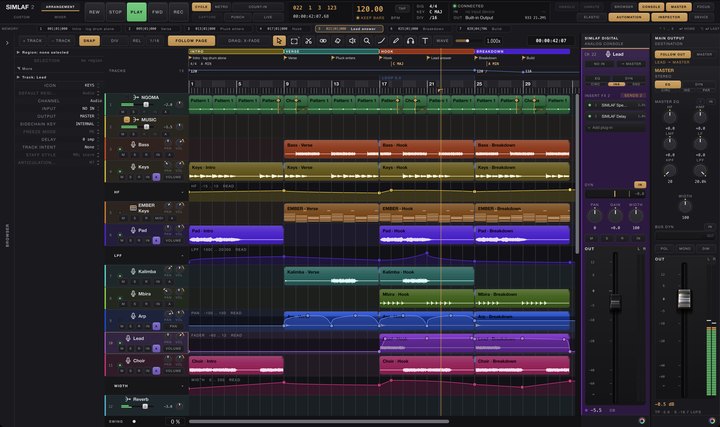Viewport: 720px width, 427px height.
Task: Click the BREAKDOWN arrangement section marker
Action: coord(522,51)
